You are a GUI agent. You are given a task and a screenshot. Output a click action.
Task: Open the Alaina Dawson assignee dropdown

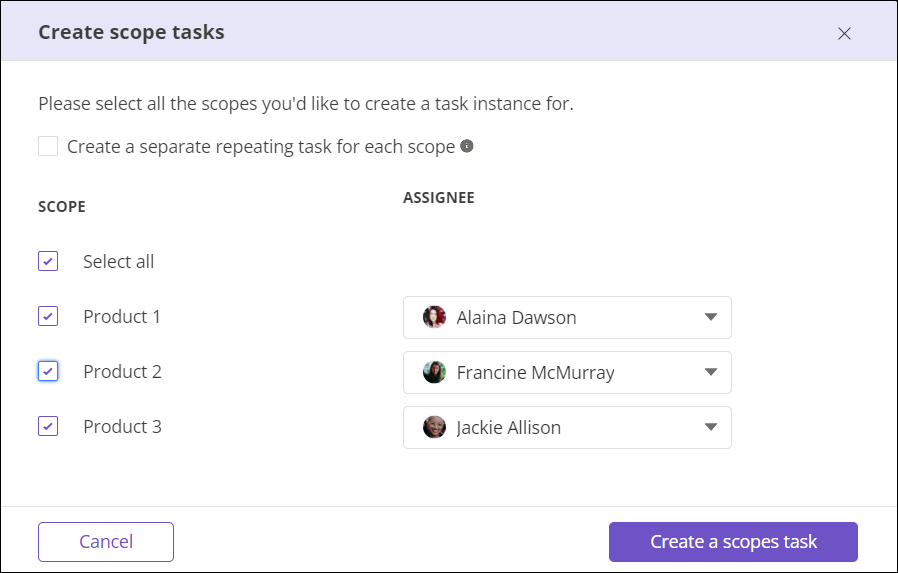[567, 317]
